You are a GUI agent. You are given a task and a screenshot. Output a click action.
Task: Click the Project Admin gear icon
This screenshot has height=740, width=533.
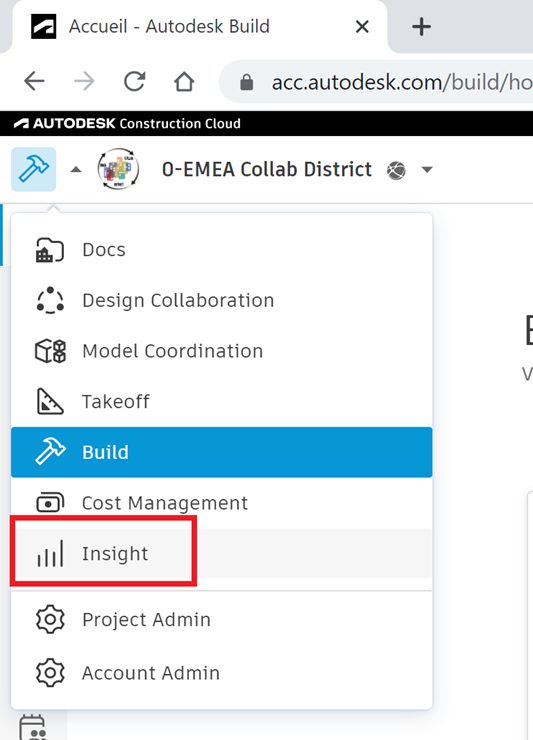[x=50, y=620]
